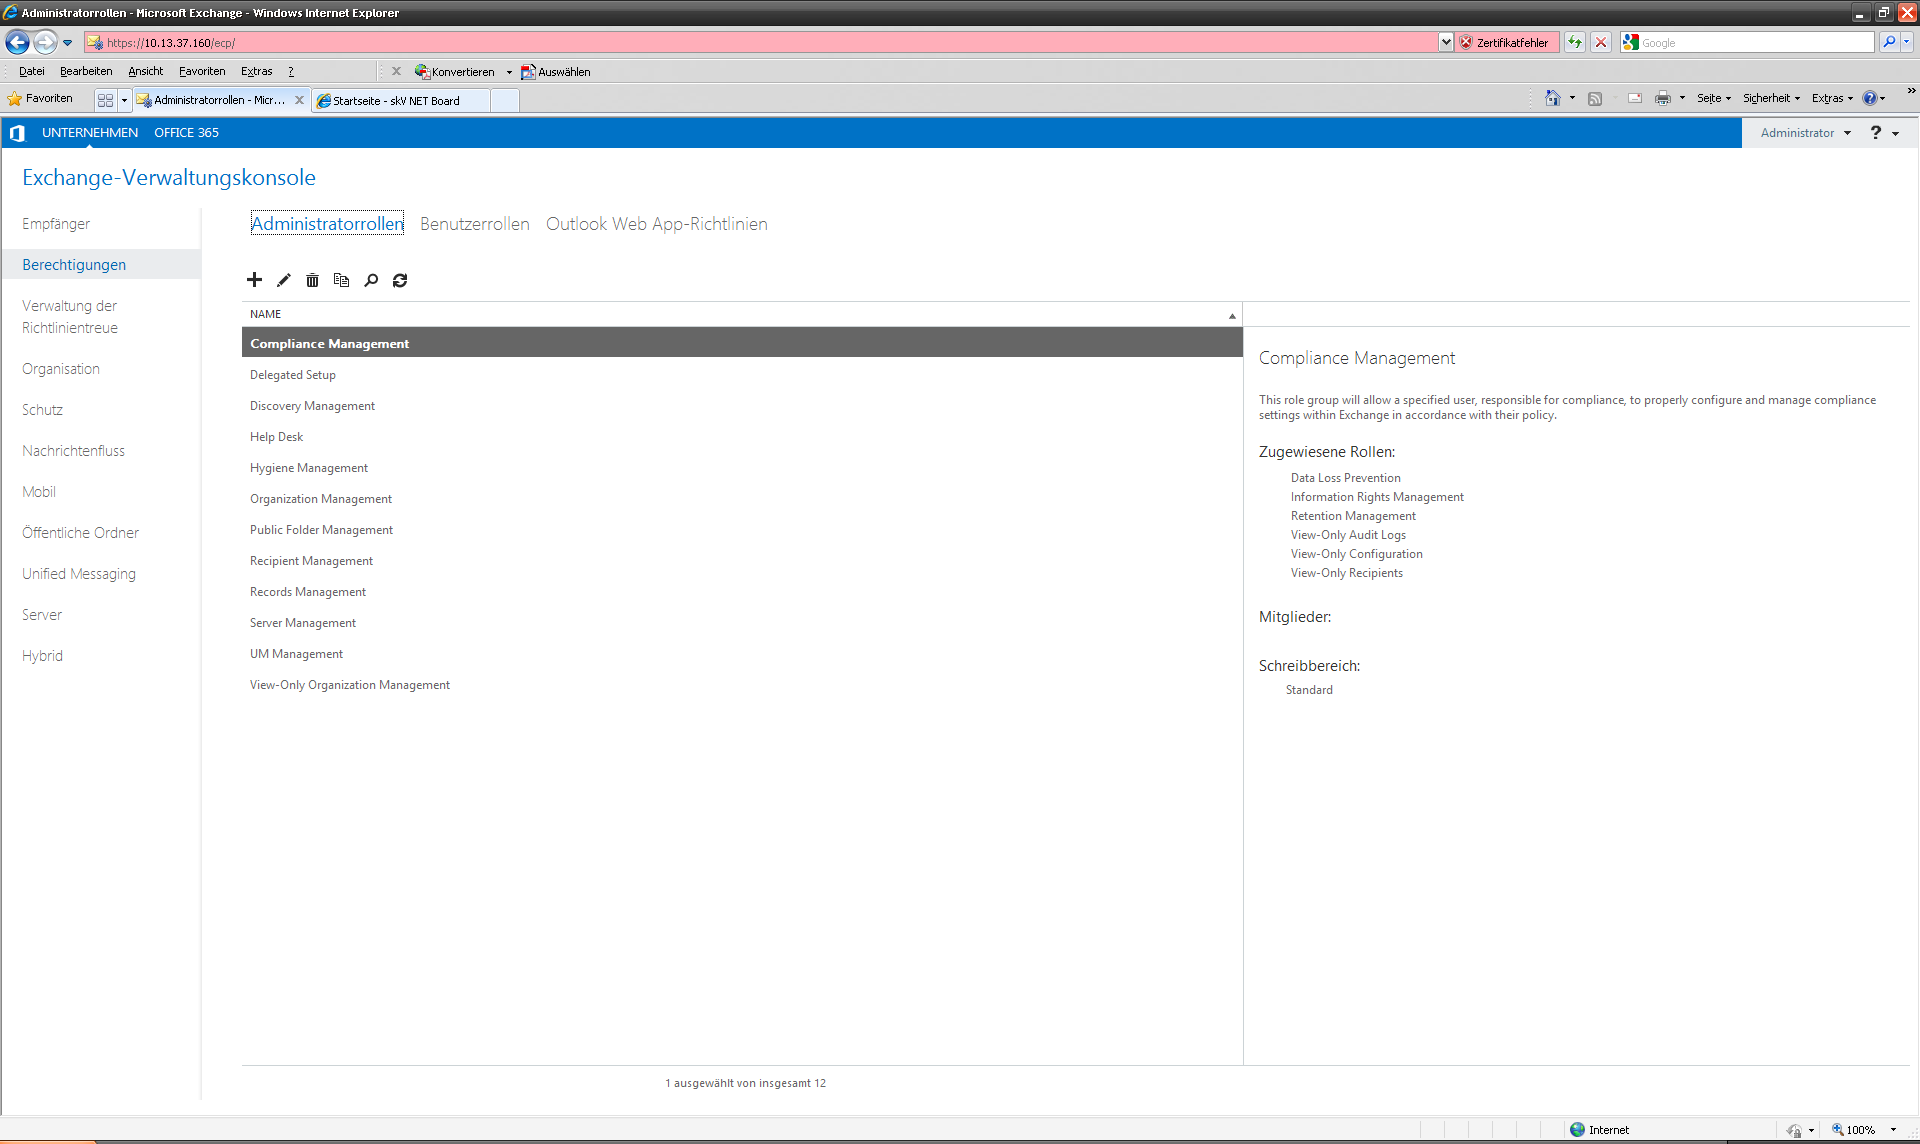The height and width of the screenshot is (1144, 1920).
Task: Click the pencil edit icon
Action: tap(284, 280)
